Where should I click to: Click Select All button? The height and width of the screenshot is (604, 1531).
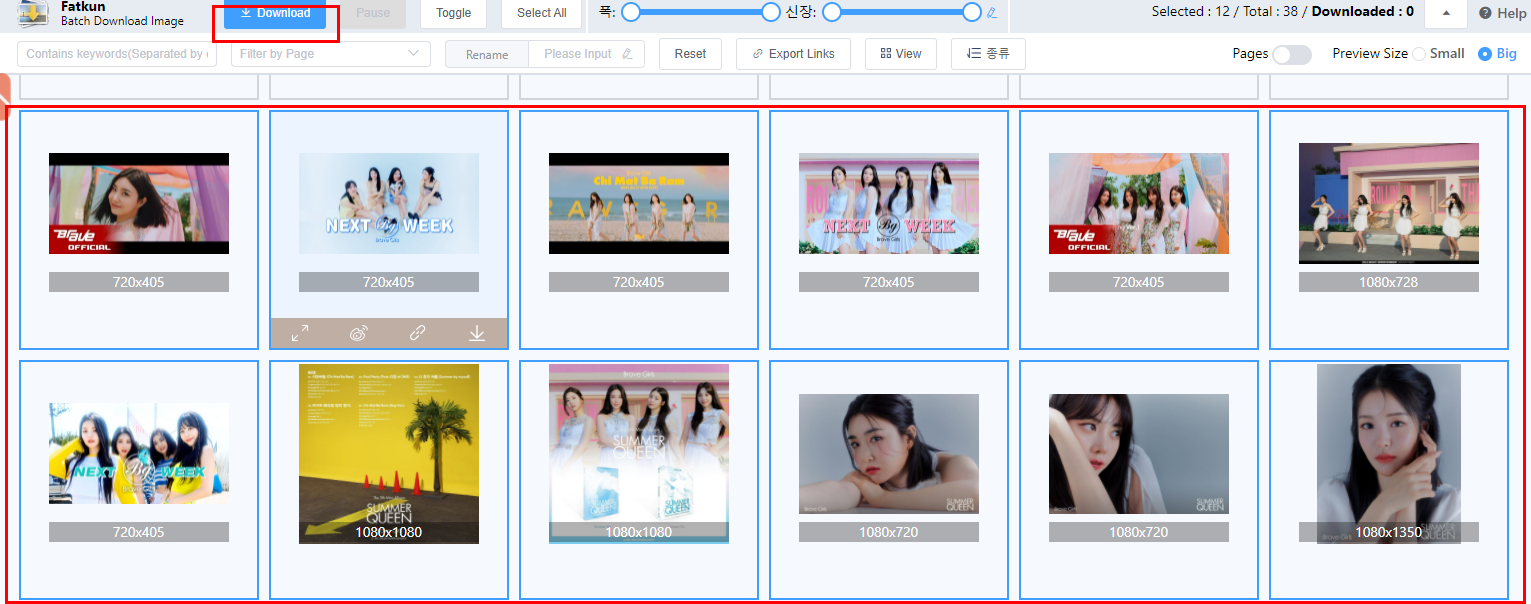[542, 13]
